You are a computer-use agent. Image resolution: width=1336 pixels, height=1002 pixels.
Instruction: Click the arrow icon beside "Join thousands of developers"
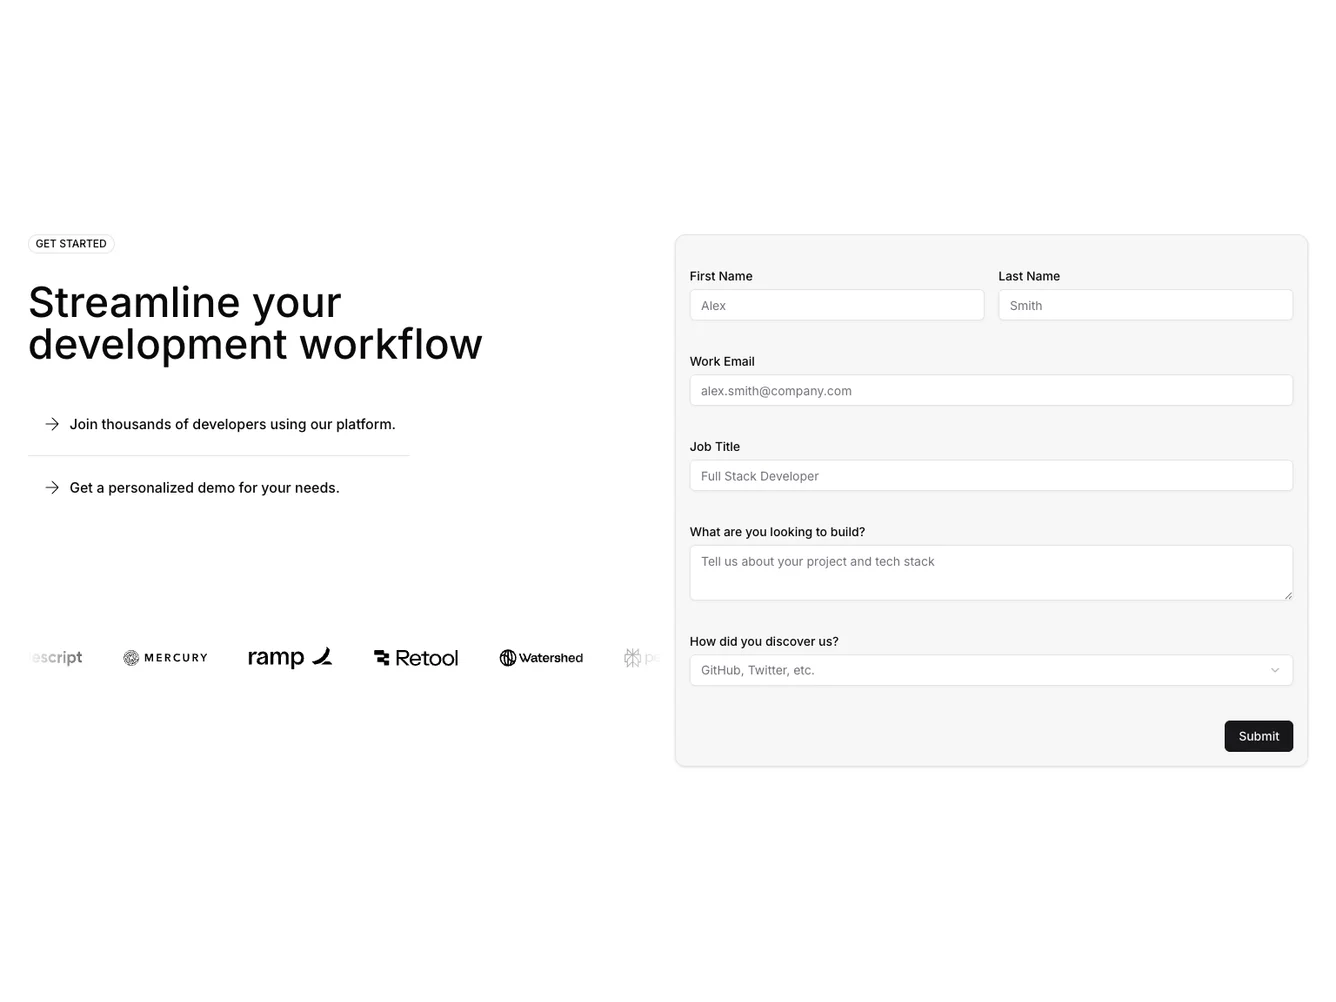tap(52, 424)
